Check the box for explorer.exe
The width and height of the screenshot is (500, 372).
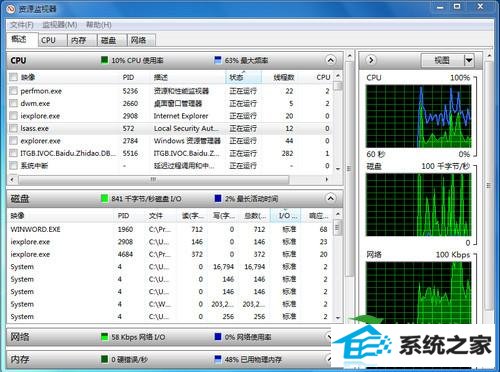(x=13, y=141)
